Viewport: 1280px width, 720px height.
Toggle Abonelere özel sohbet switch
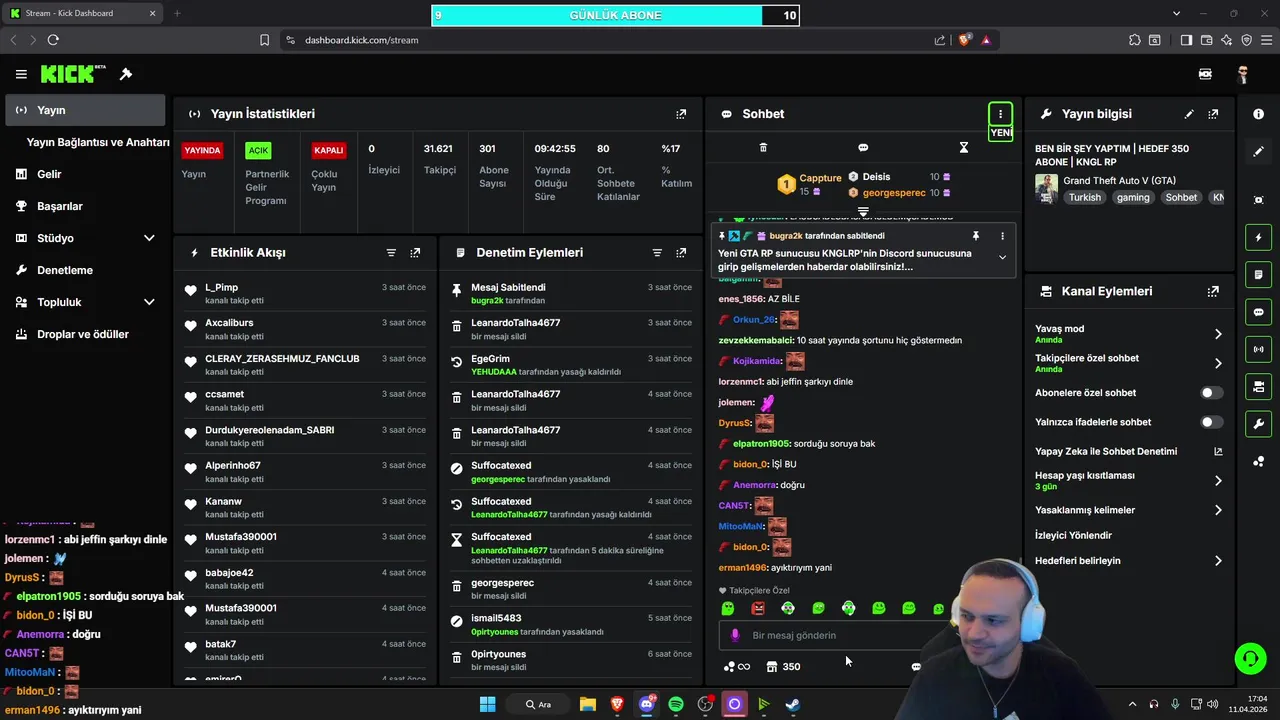(1212, 393)
